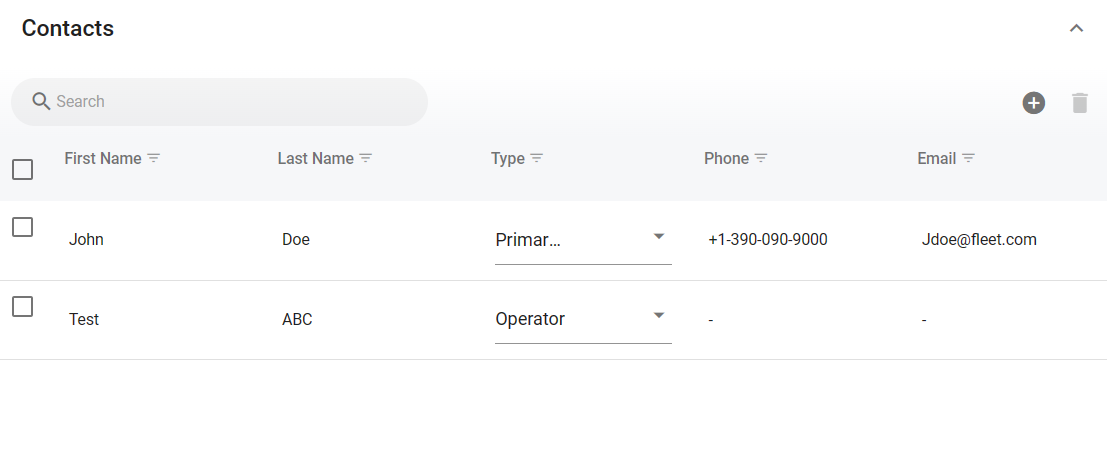Image resolution: width=1107 pixels, height=475 pixels.
Task: Click the First Name column header
Action: tap(103, 159)
